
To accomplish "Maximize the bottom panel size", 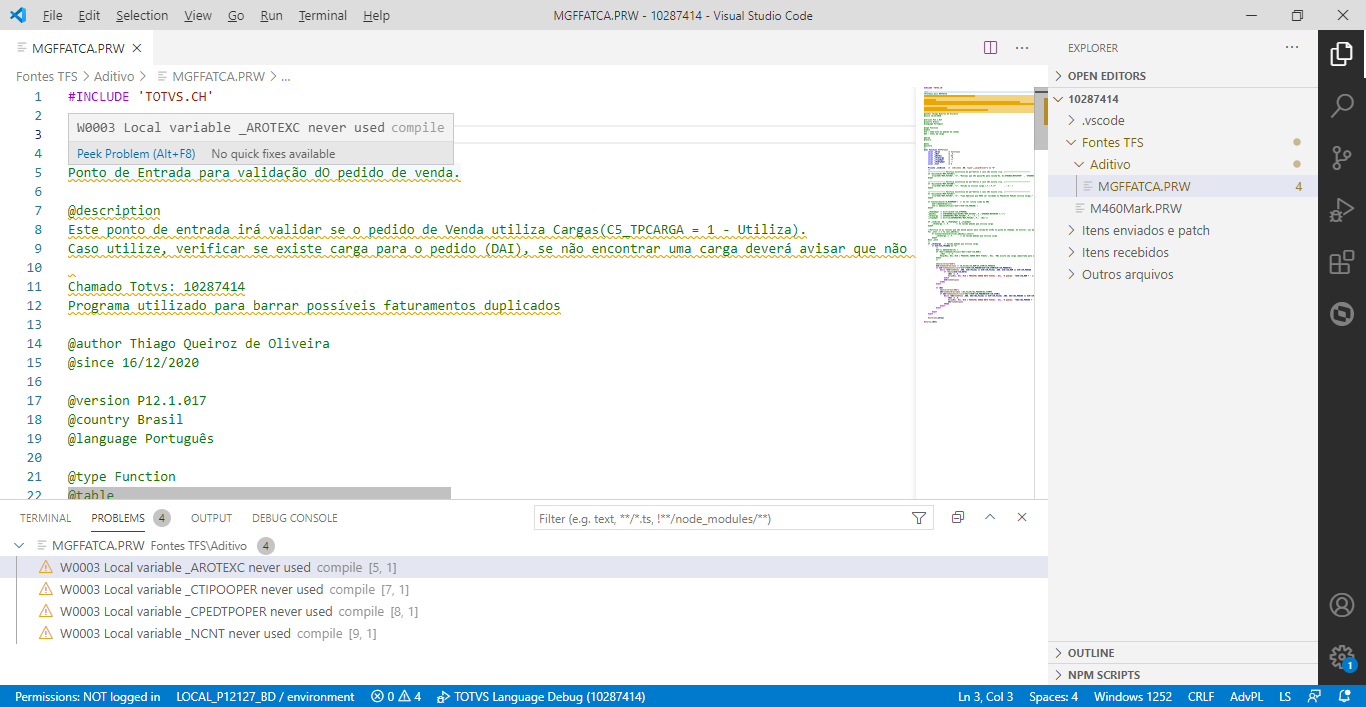I will click(x=990, y=518).
